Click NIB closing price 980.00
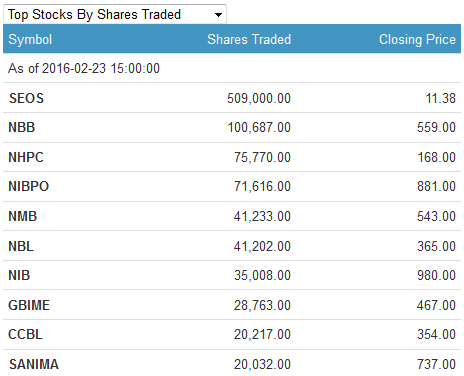Viewport: 464px width, 376px height. pyautogui.click(x=436, y=275)
